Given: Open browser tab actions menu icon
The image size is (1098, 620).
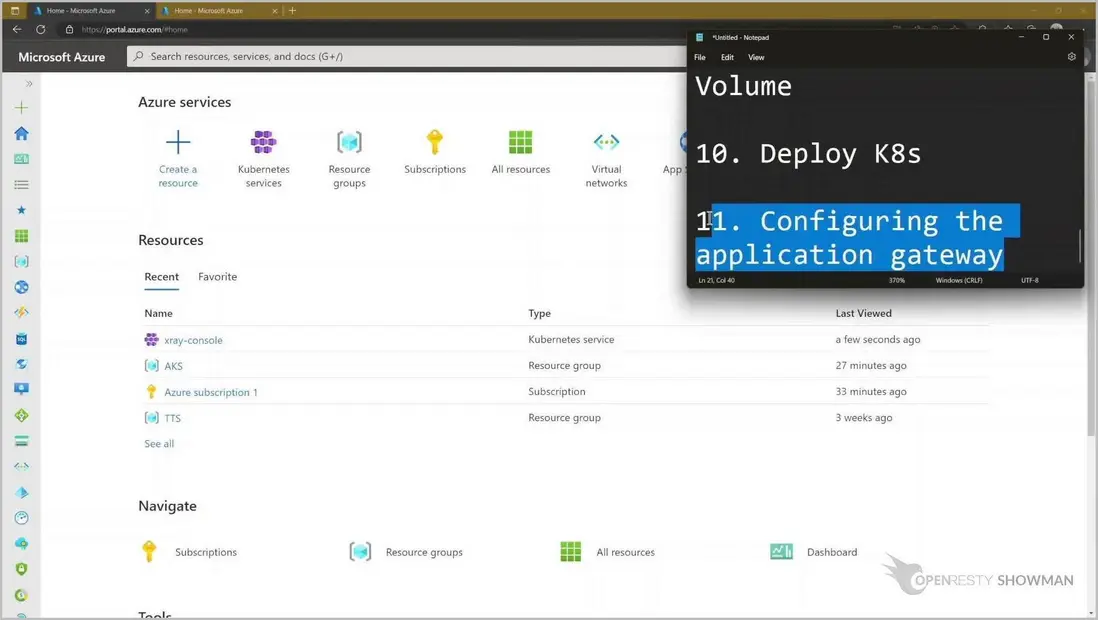Looking at the screenshot, I should [x=15, y=11].
